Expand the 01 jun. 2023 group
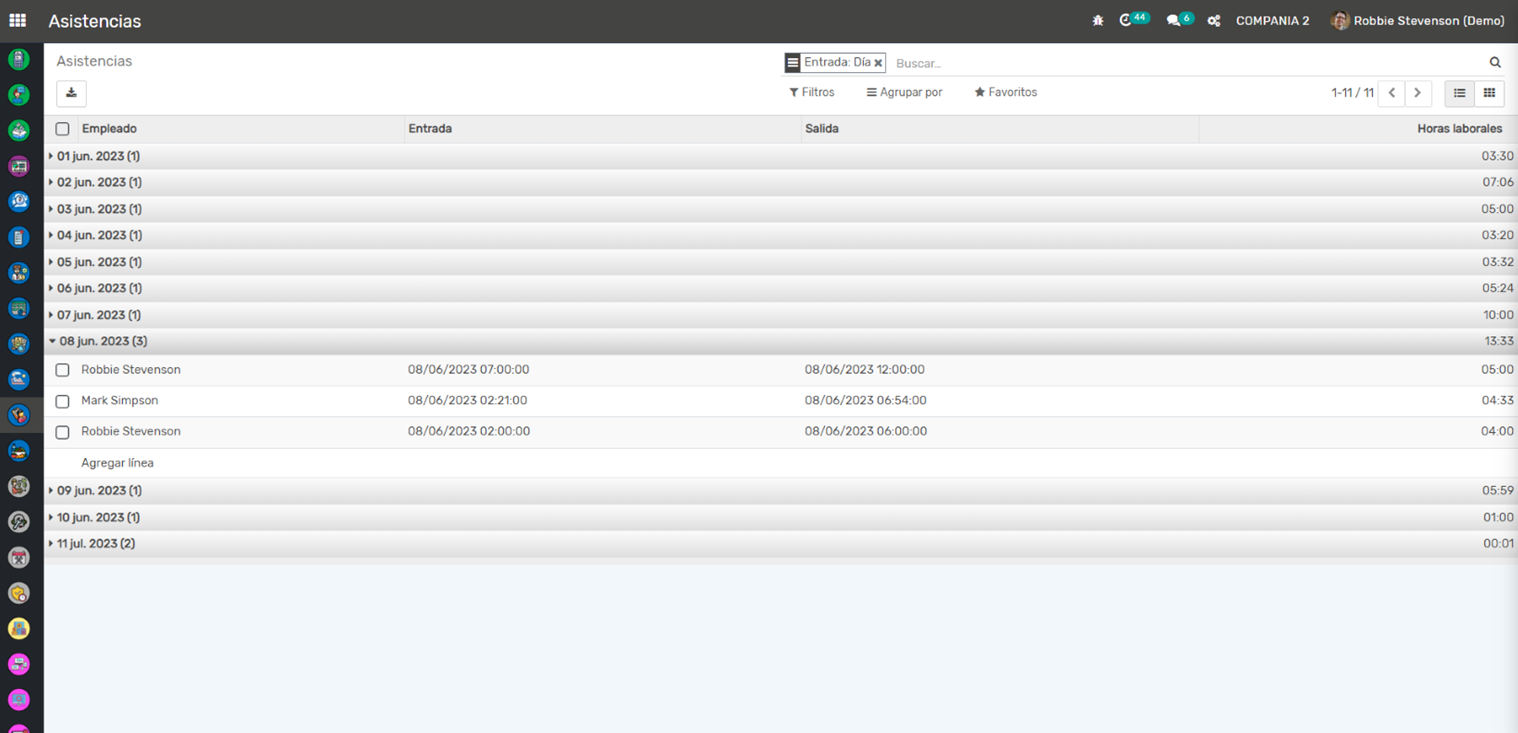The height and width of the screenshot is (733, 1518). pyautogui.click(x=97, y=156)
